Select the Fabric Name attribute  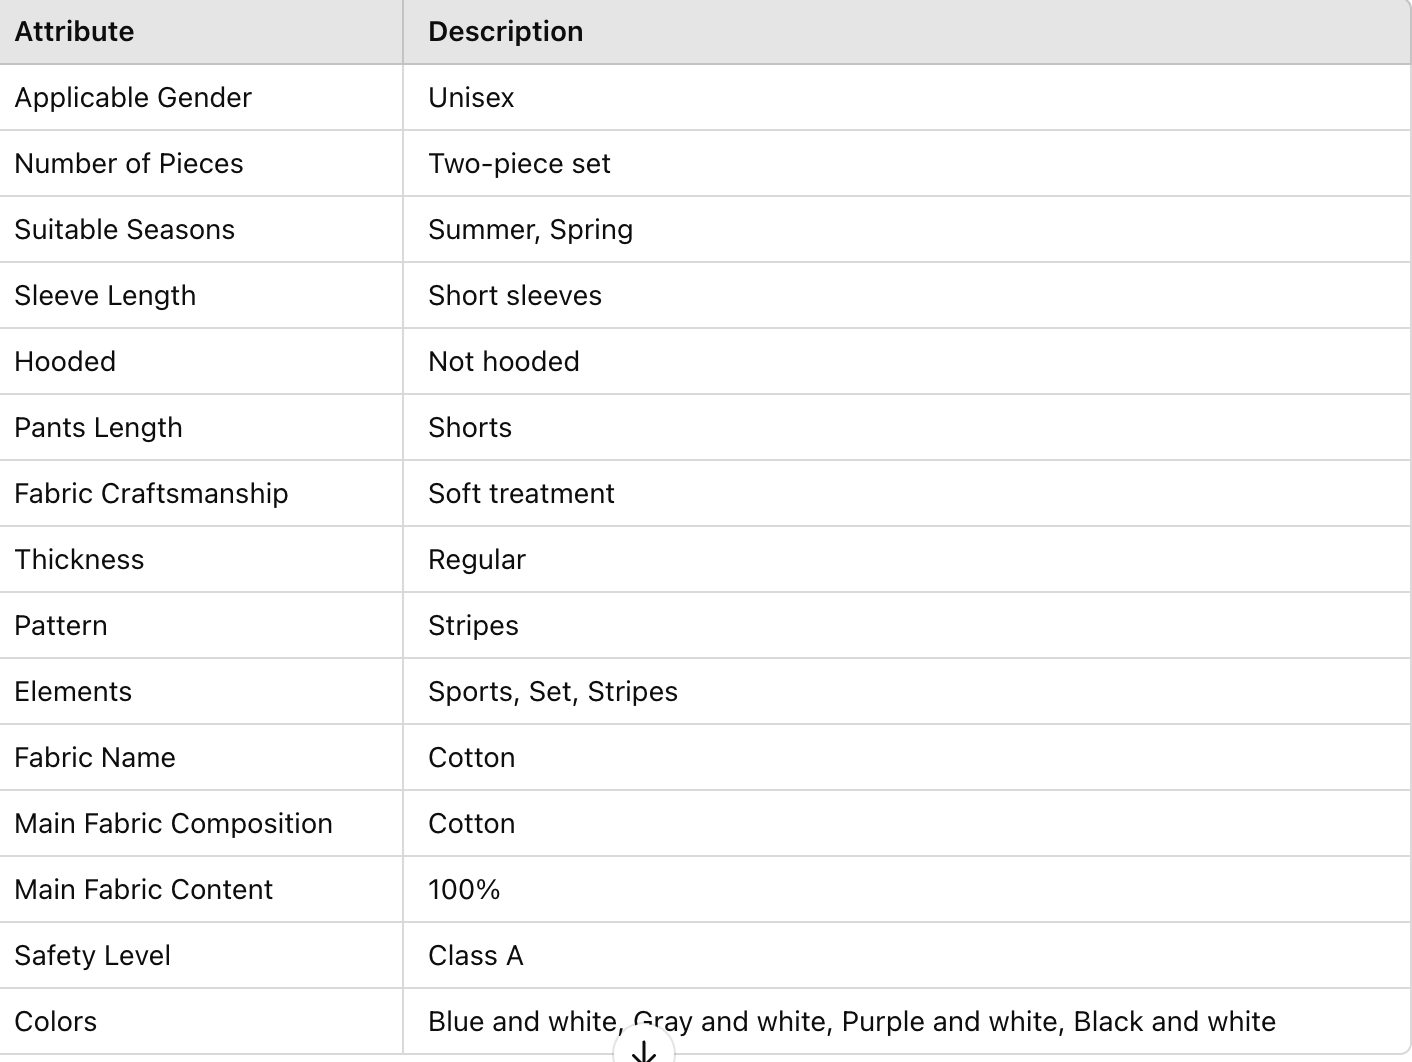point(95,758)
